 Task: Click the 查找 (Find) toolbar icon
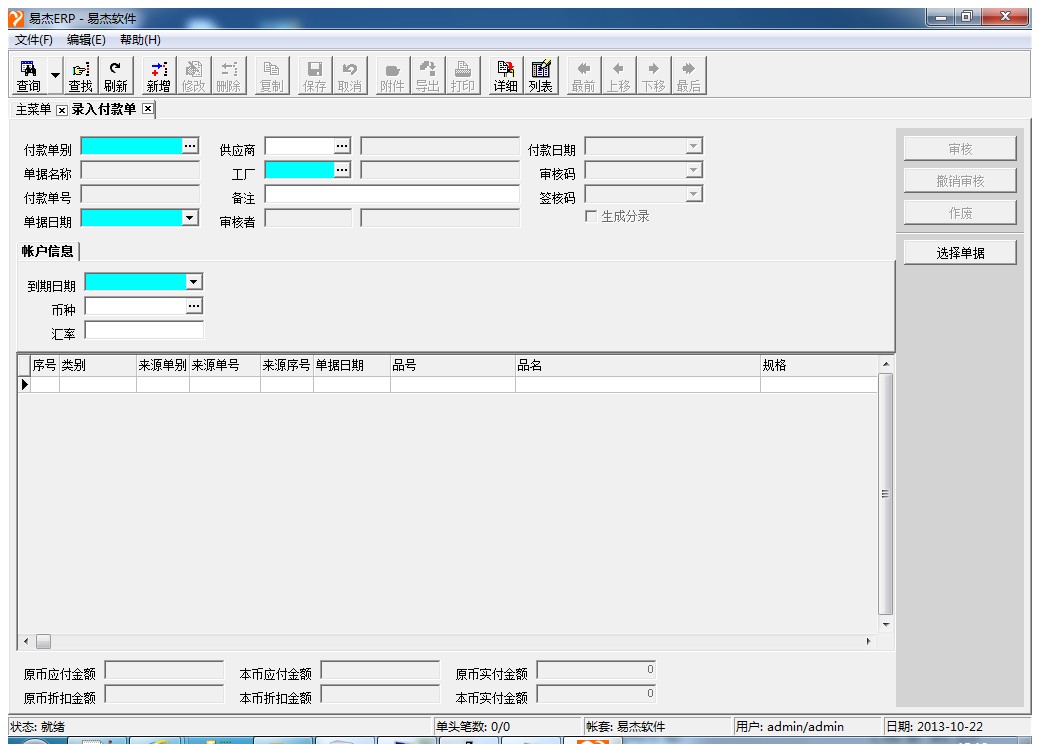(81, 75)
